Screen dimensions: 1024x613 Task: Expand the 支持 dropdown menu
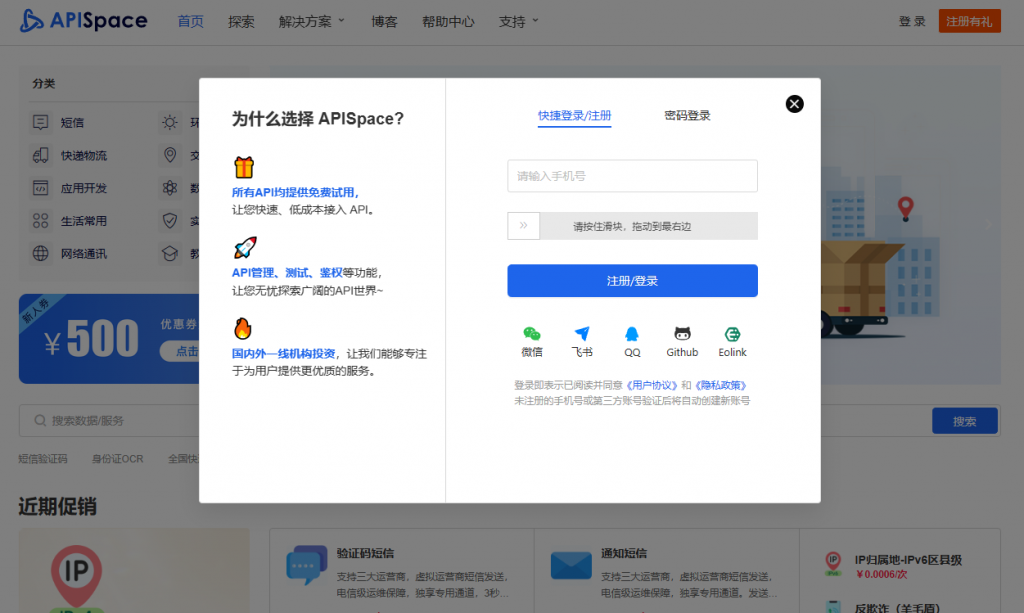click(519, 22)
